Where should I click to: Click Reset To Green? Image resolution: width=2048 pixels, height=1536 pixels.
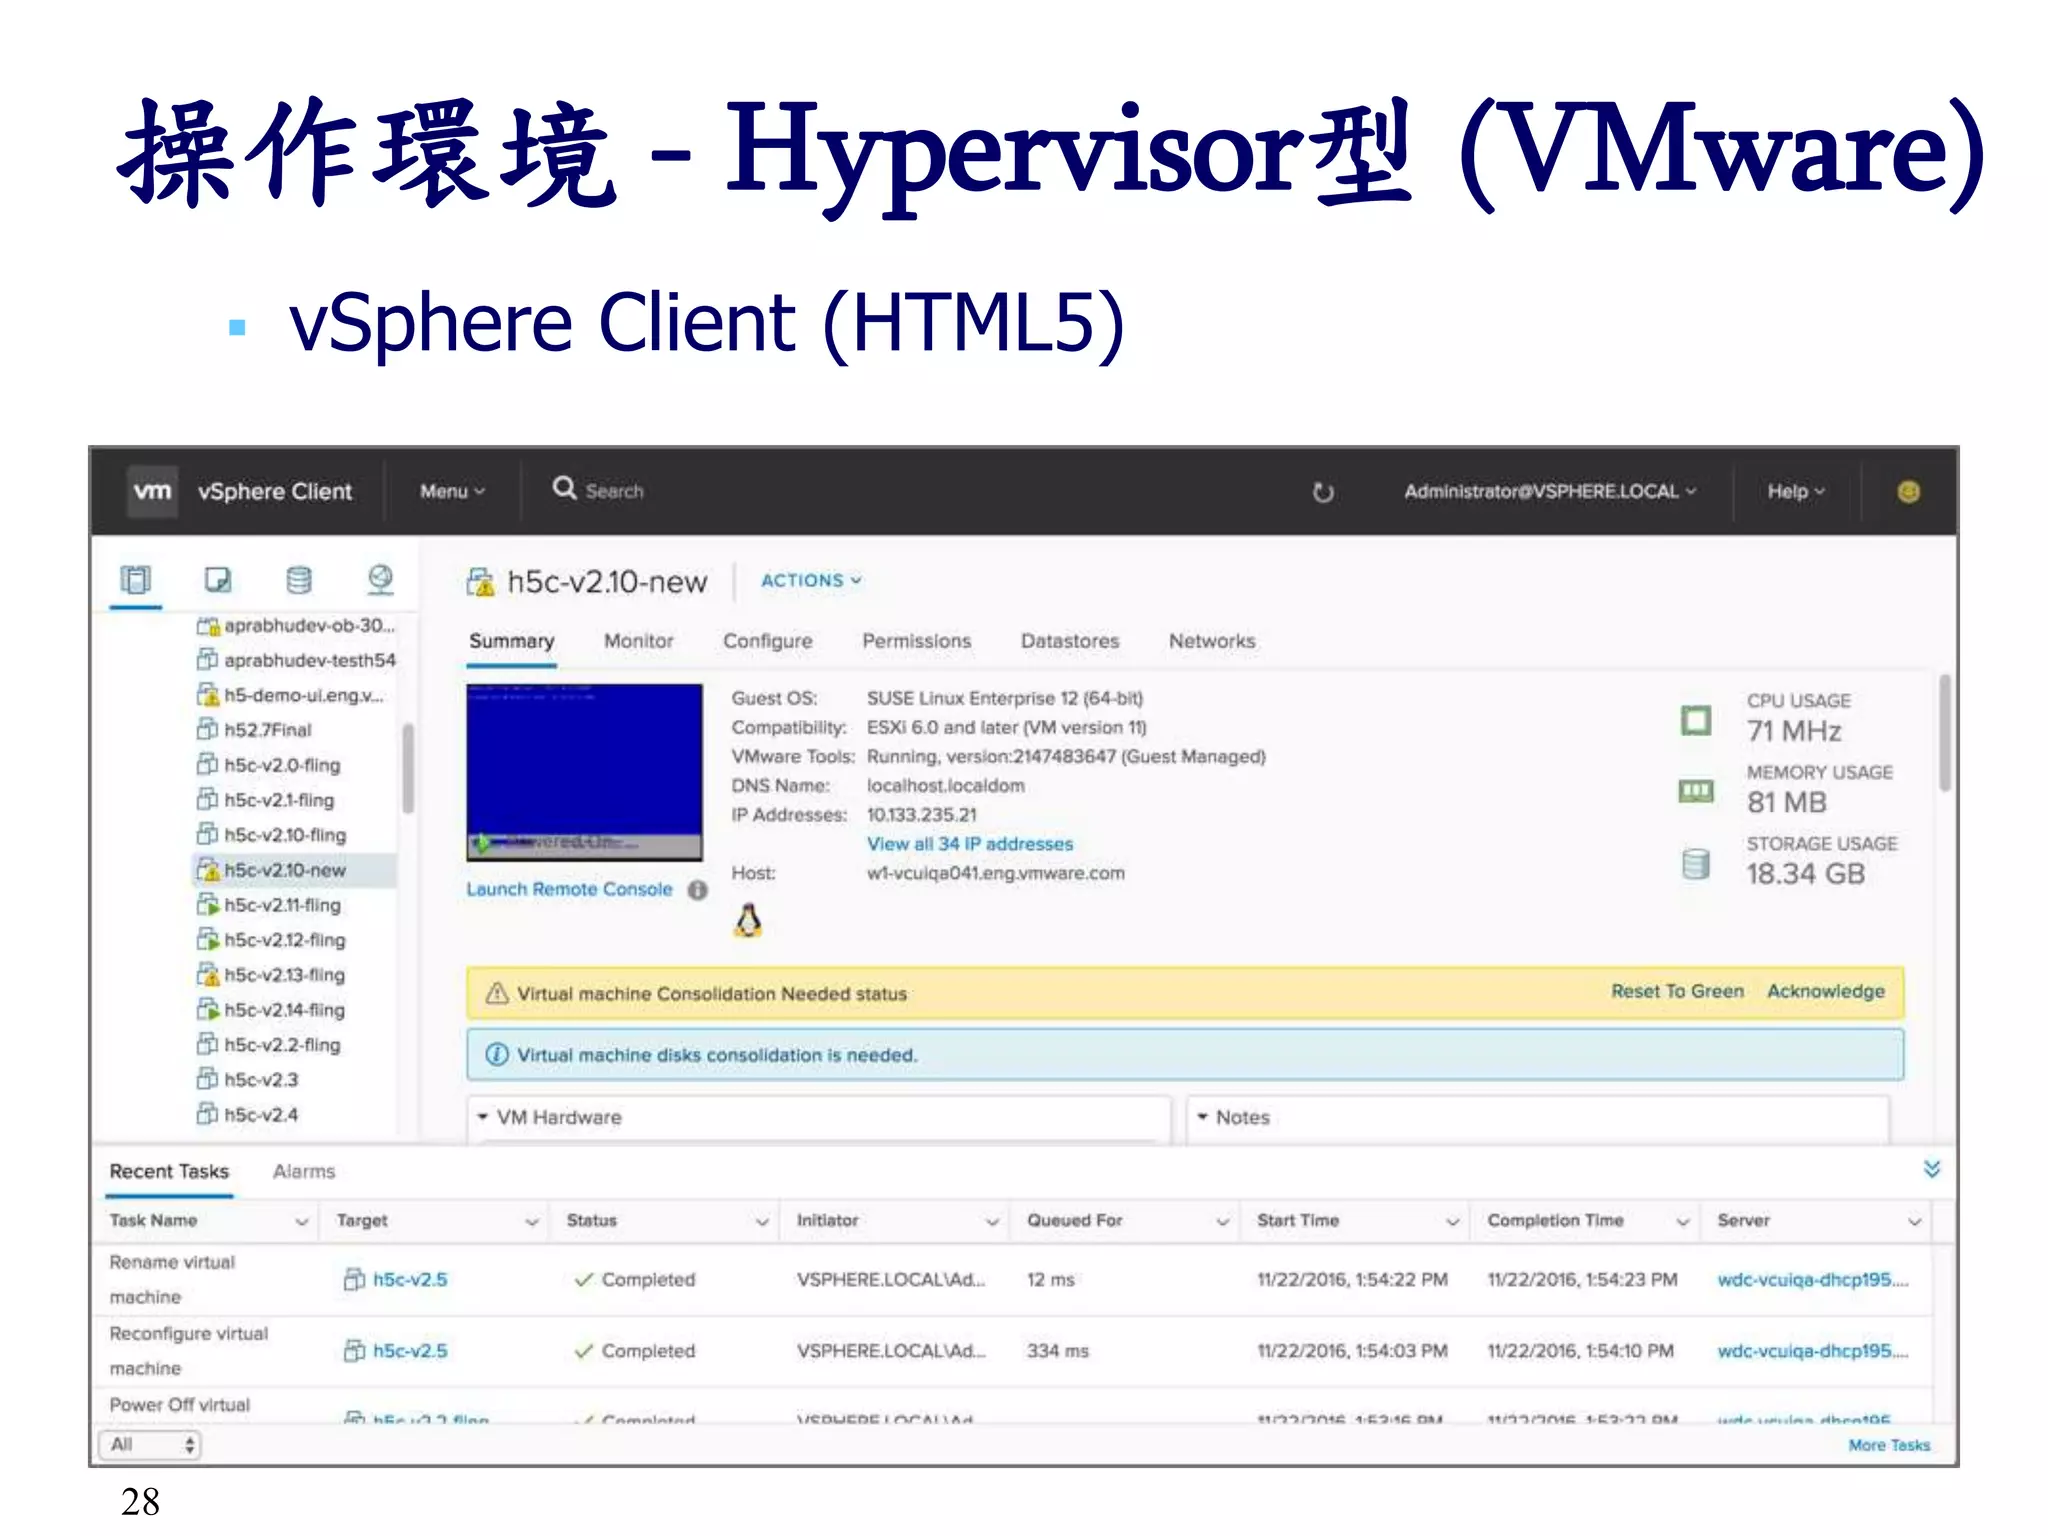[x=1677, y=991]
